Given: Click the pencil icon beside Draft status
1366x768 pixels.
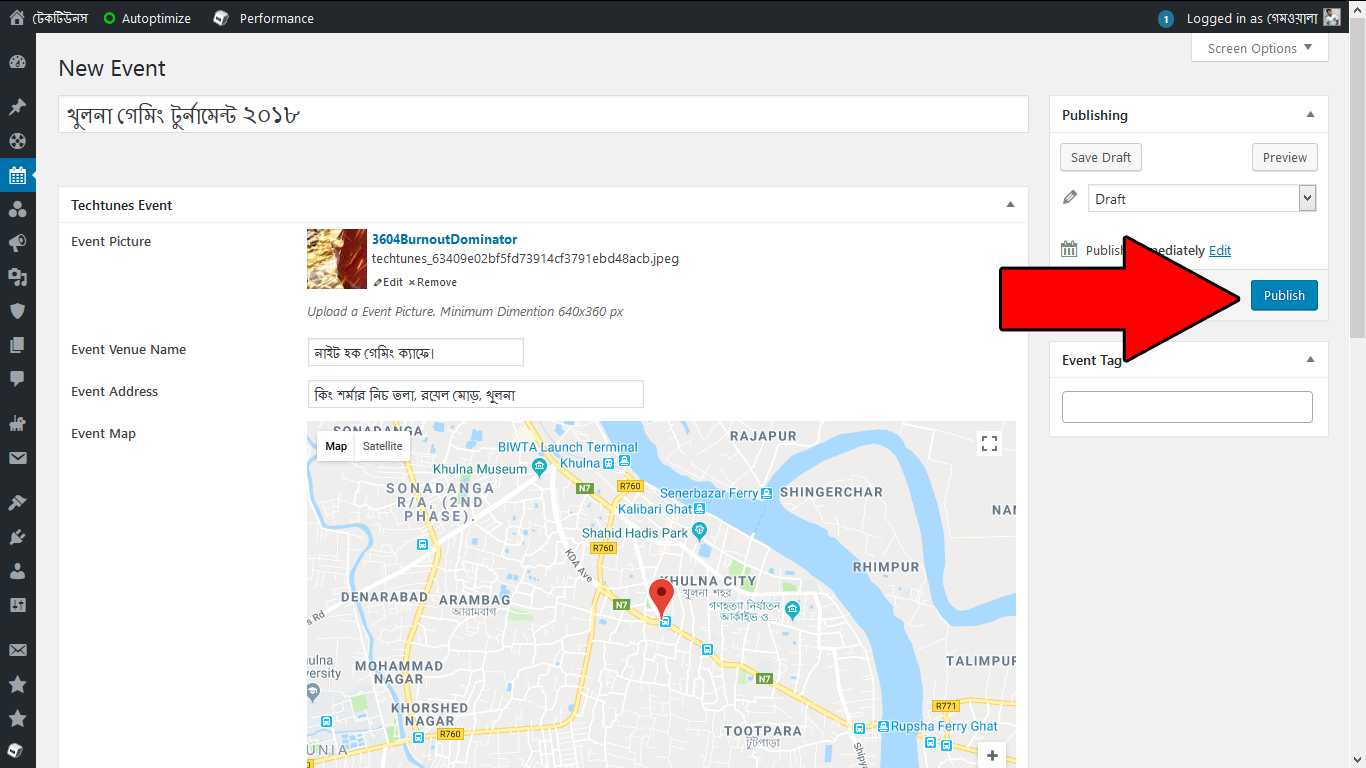Looking at the screenshot, I should 1070,198.
